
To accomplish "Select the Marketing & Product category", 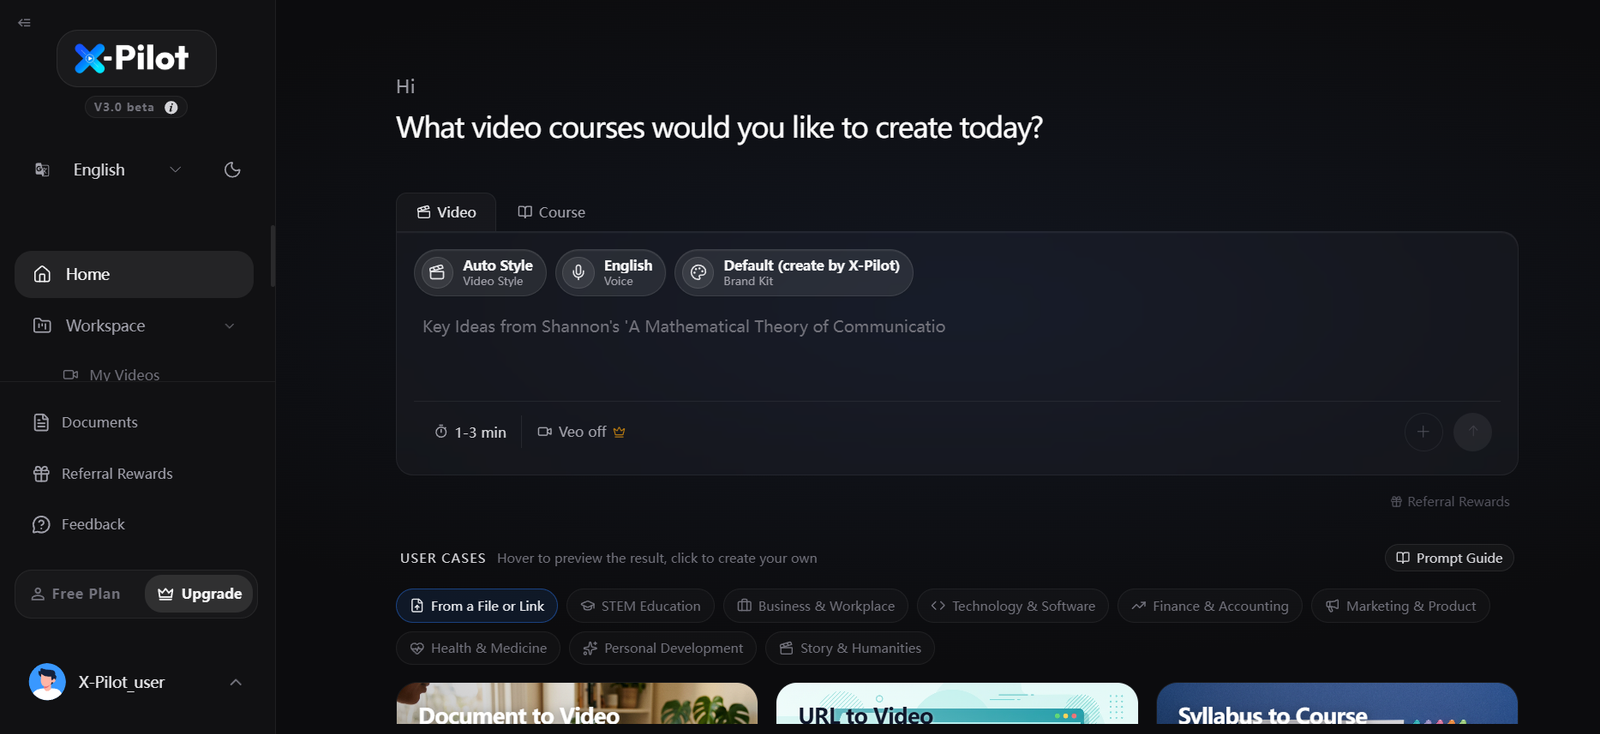I will coord(1400,606).
